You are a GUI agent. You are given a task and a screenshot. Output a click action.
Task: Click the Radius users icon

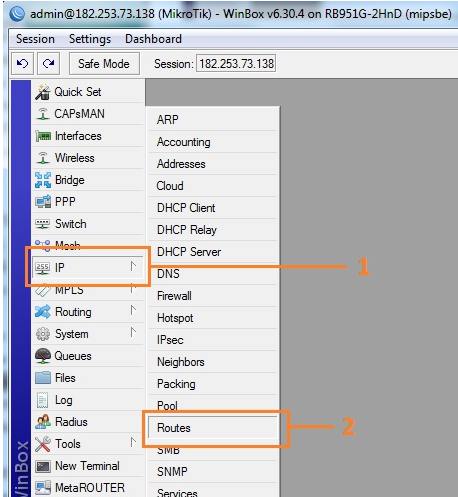tap(43, 422)
